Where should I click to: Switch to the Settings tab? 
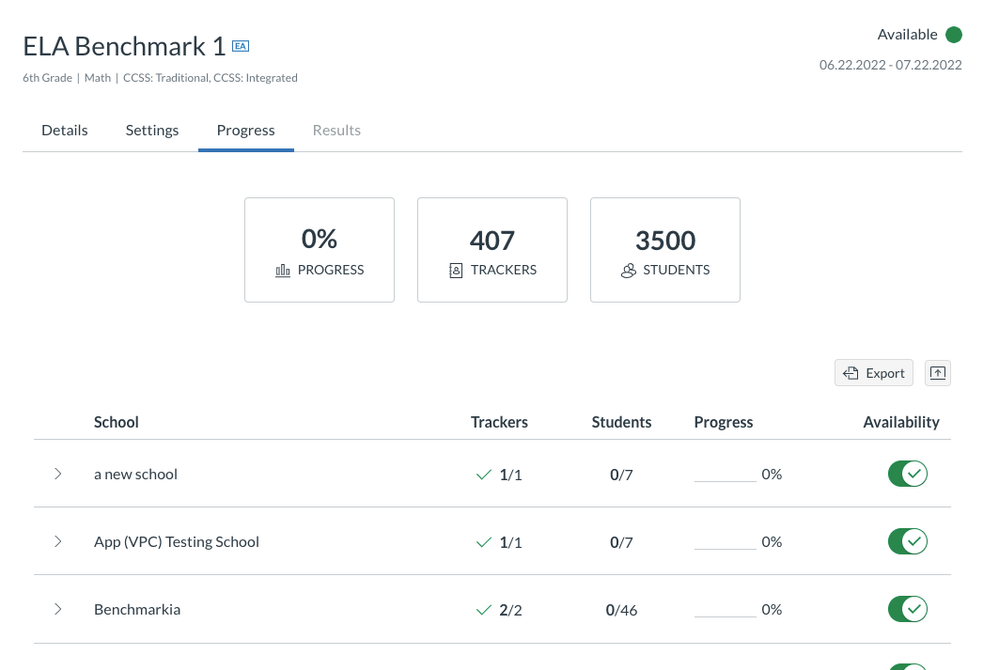(x=152, y=130)
